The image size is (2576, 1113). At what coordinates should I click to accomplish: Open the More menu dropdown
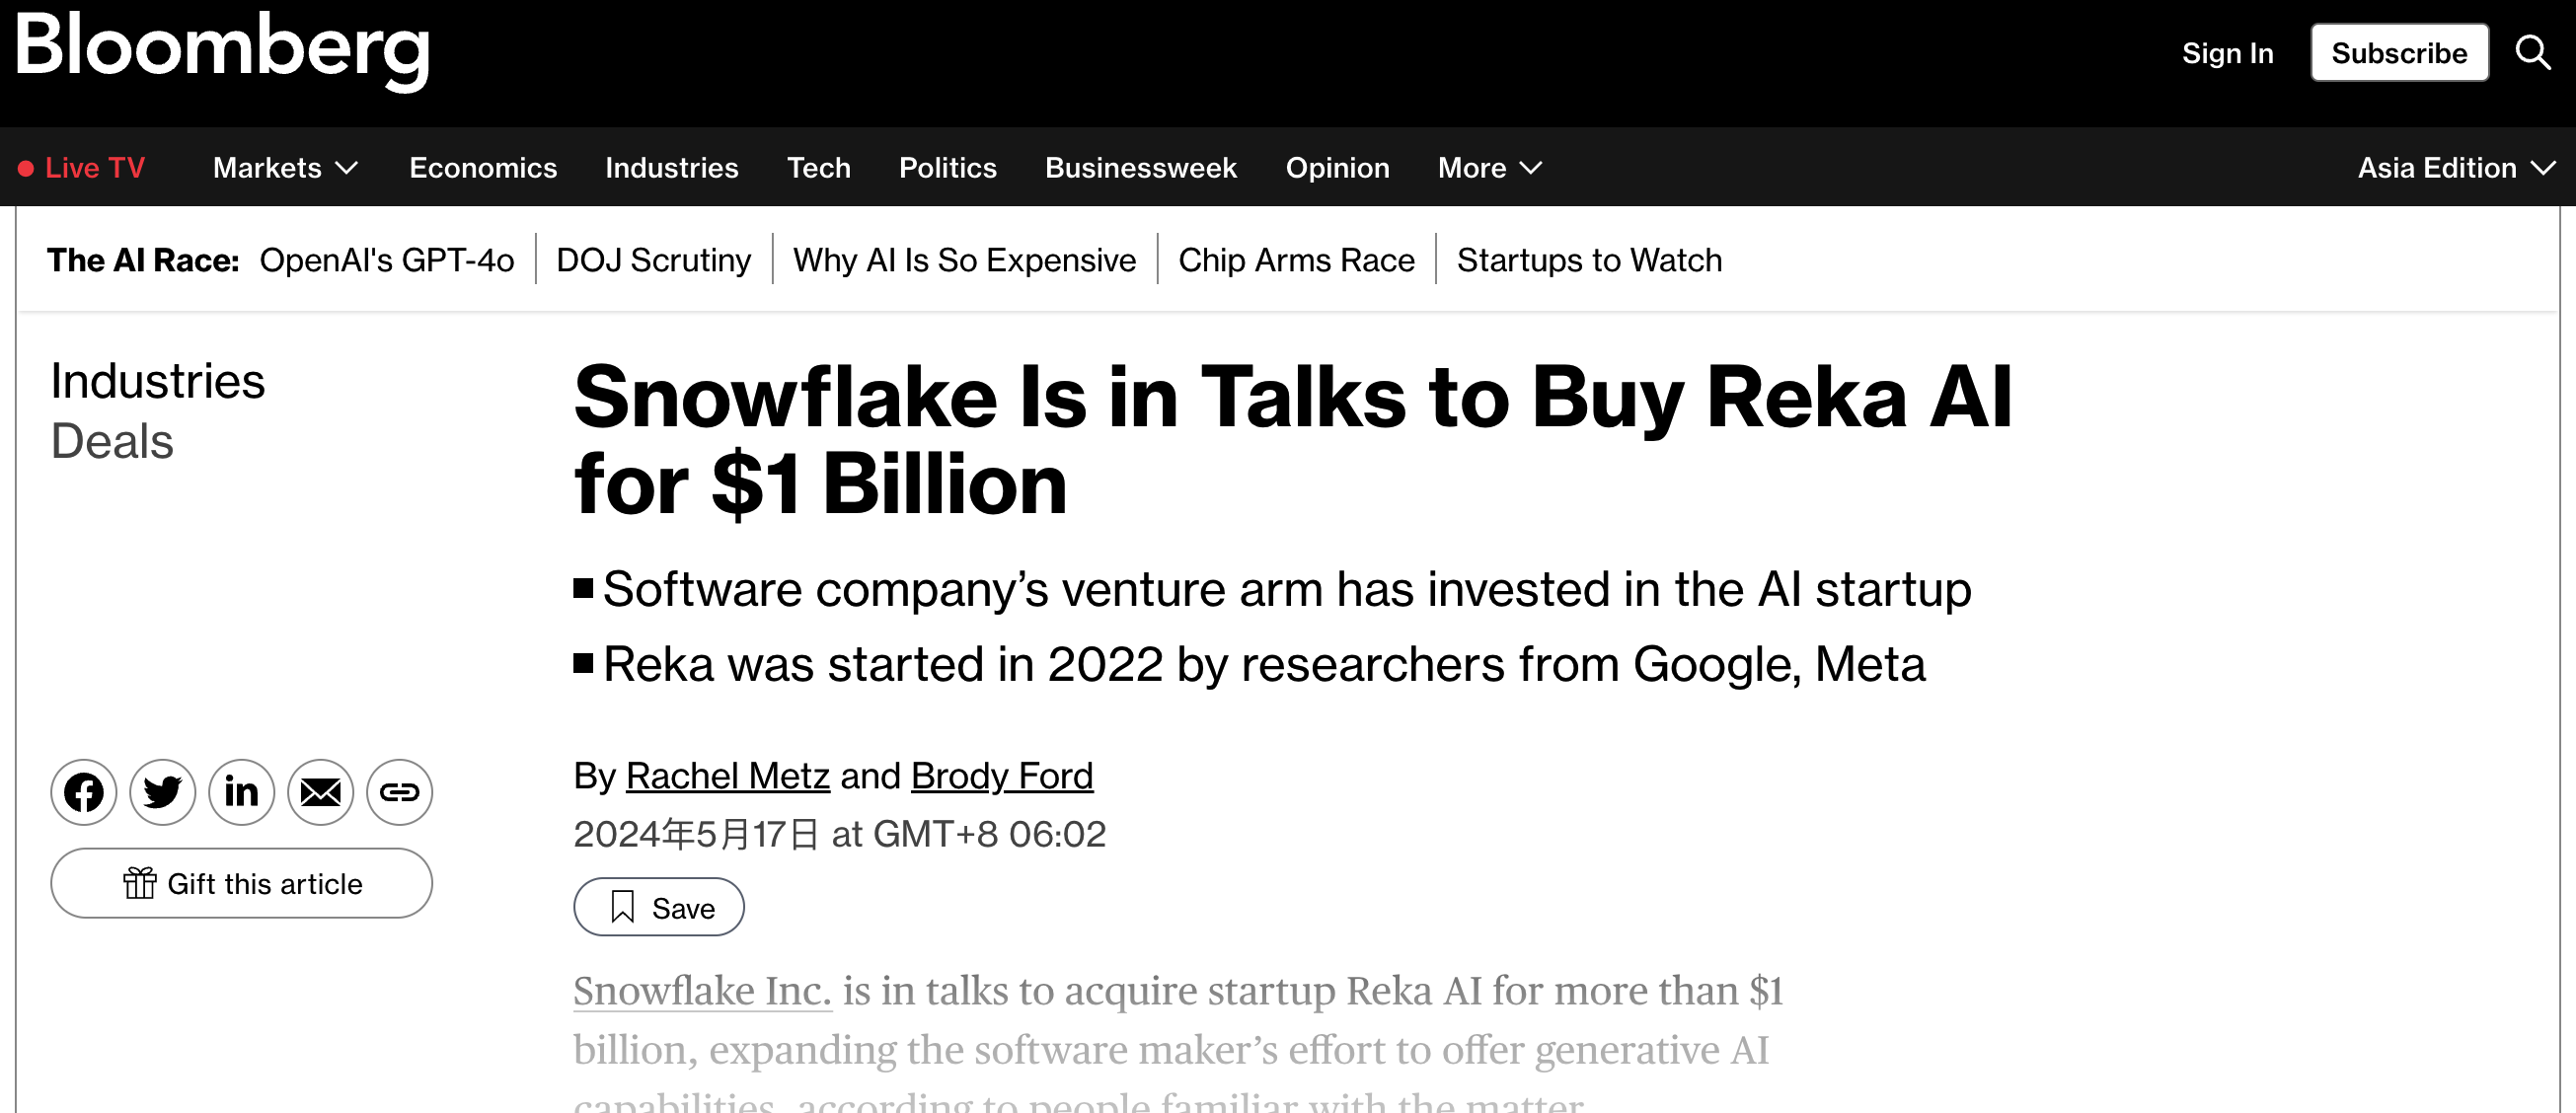(1490, 168)
